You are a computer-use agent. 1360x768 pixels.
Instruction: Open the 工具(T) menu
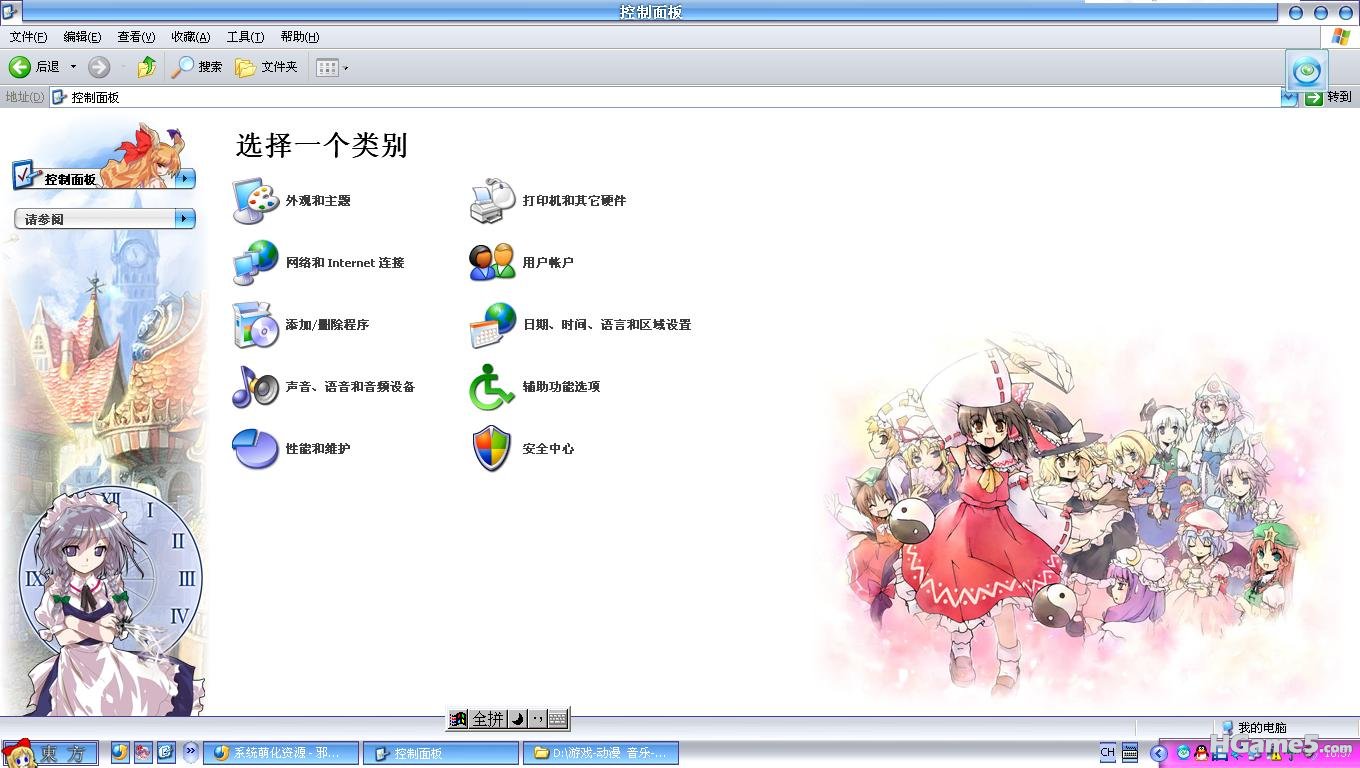tap(245, 37)
